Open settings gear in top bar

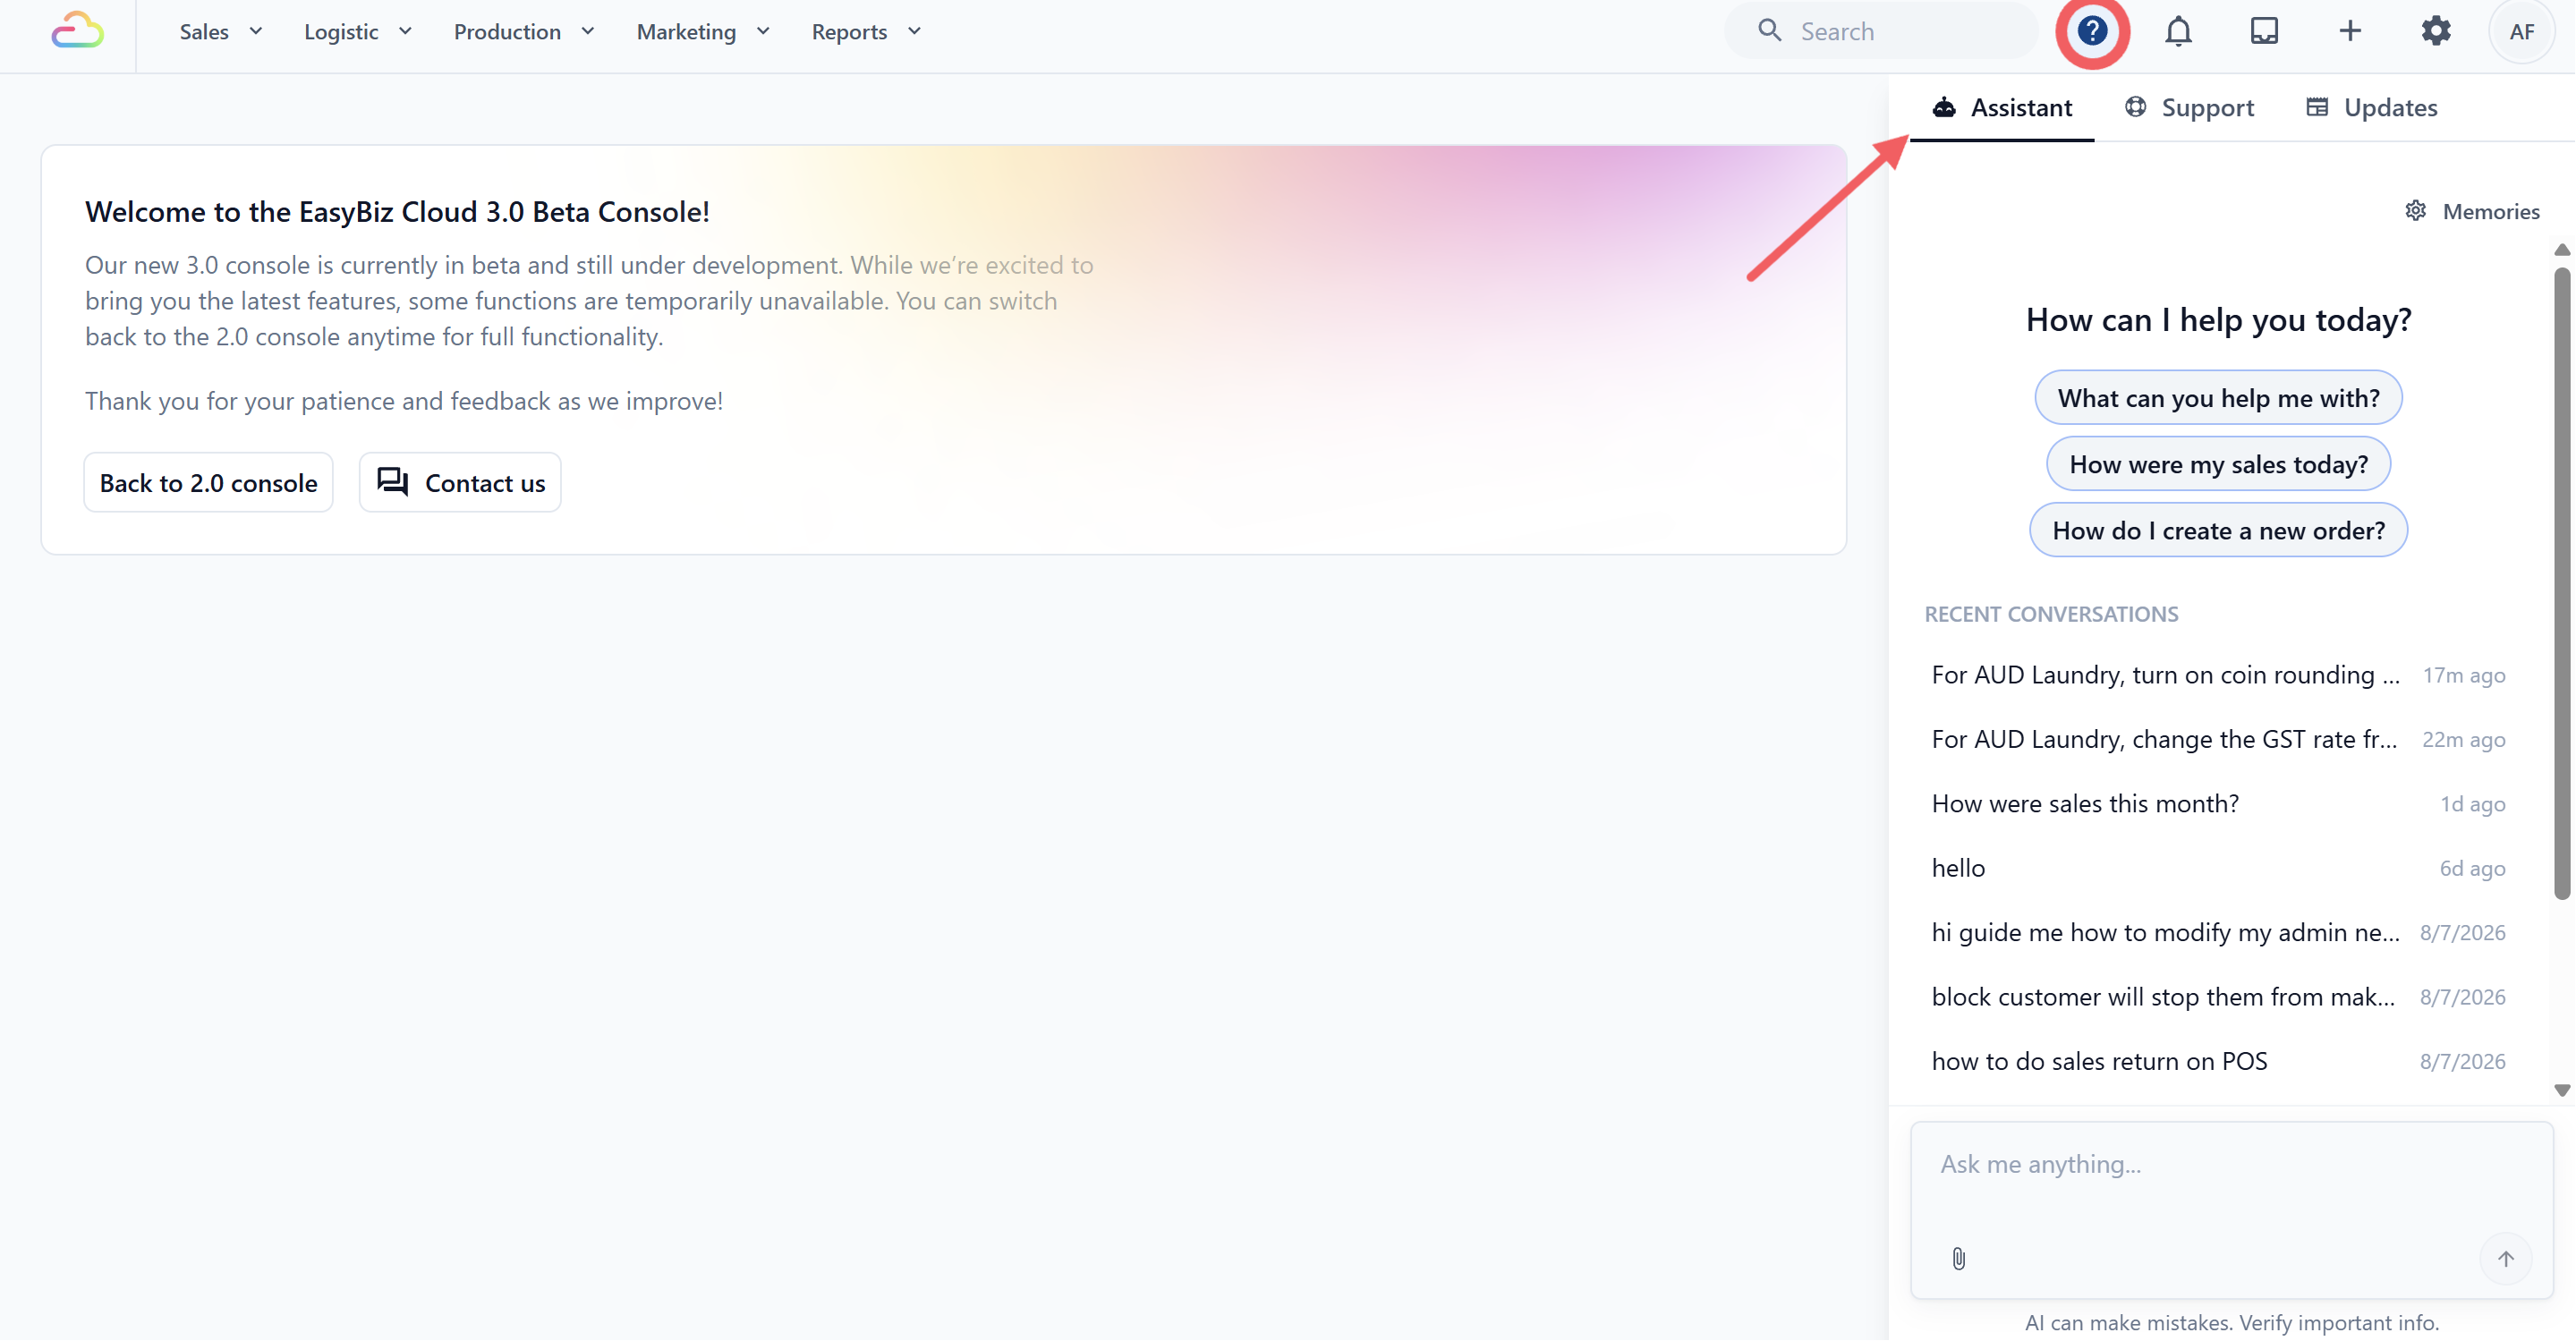pyautogui.click(x=2436, y=31)
